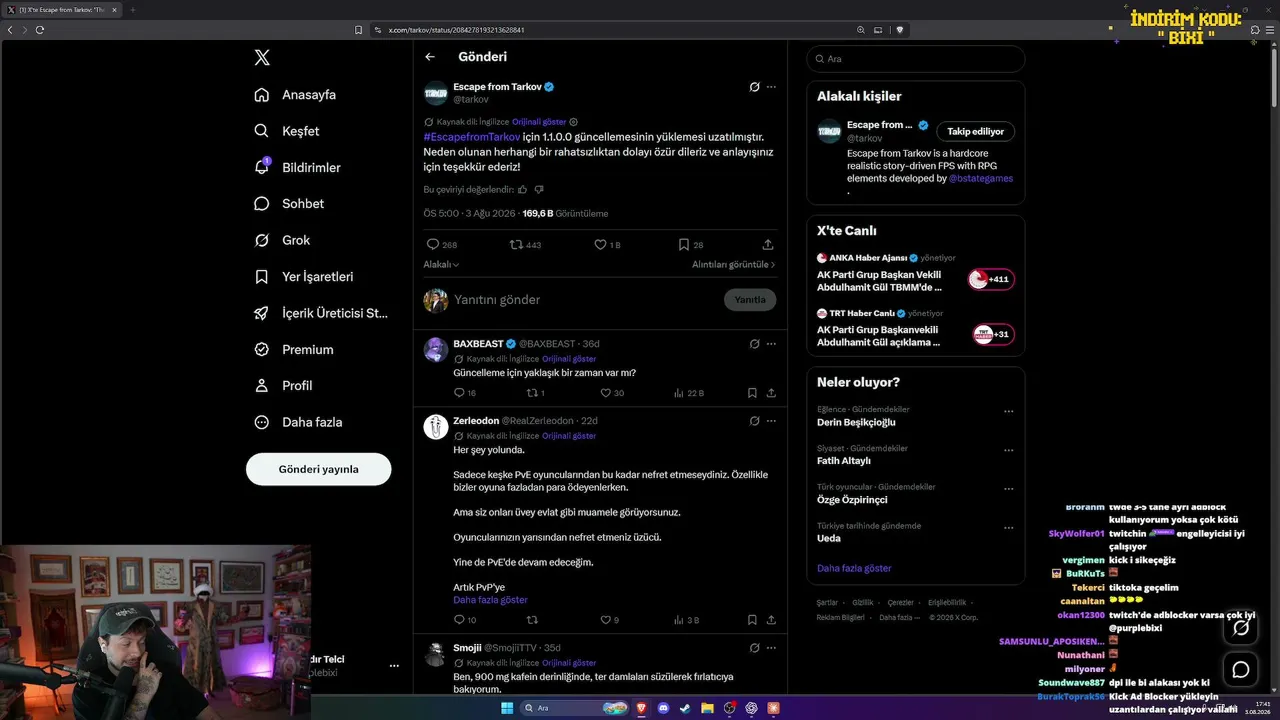Open Alıntıları görüntüle quotes link
The height and width of the screenshot is (720, 1280).
pyautogui.click(x=734, y=265)
